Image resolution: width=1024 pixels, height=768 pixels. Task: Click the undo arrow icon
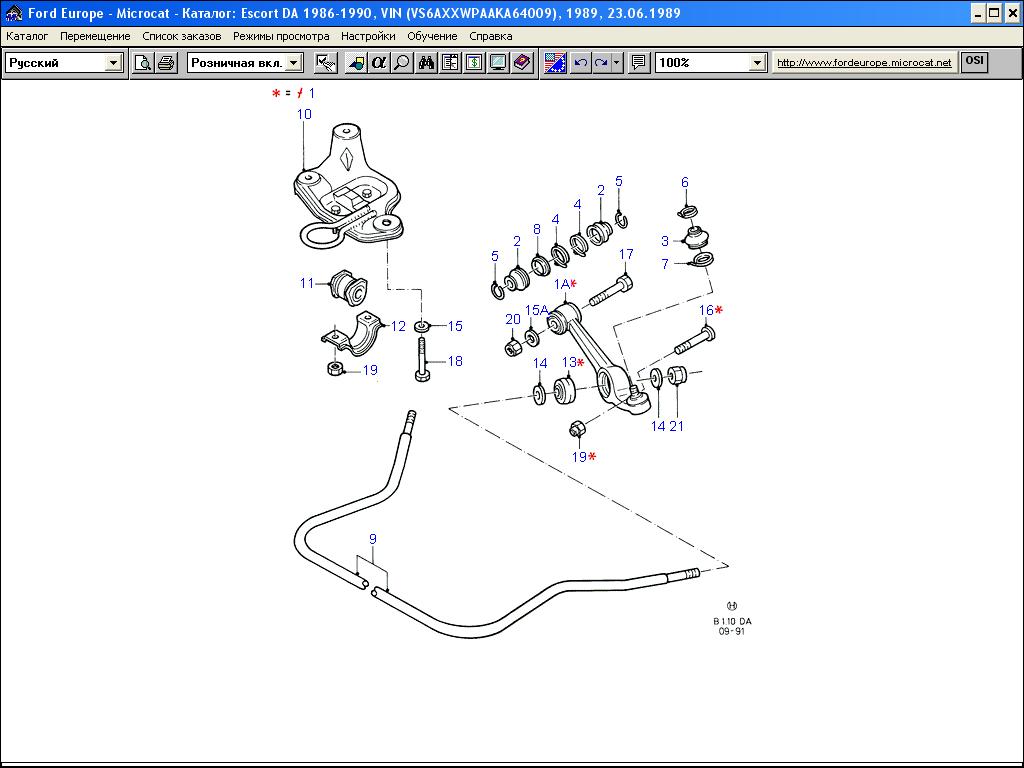(x=581, y=63)
